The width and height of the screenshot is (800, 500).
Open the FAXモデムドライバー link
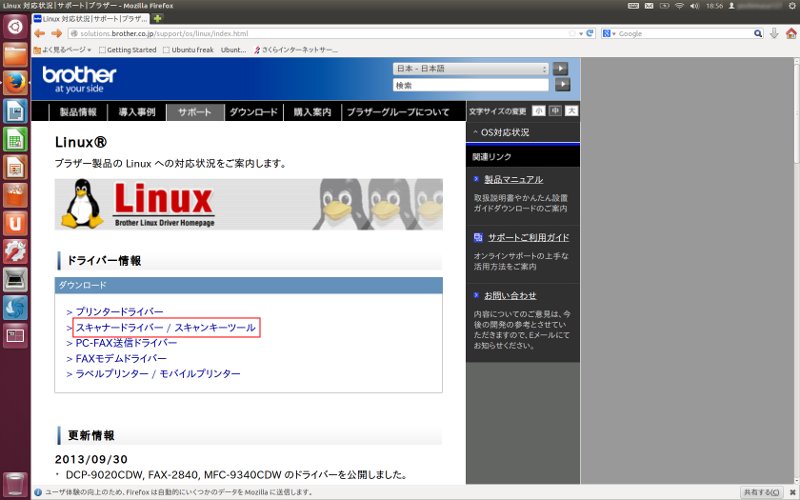click(x=121, y=358)
